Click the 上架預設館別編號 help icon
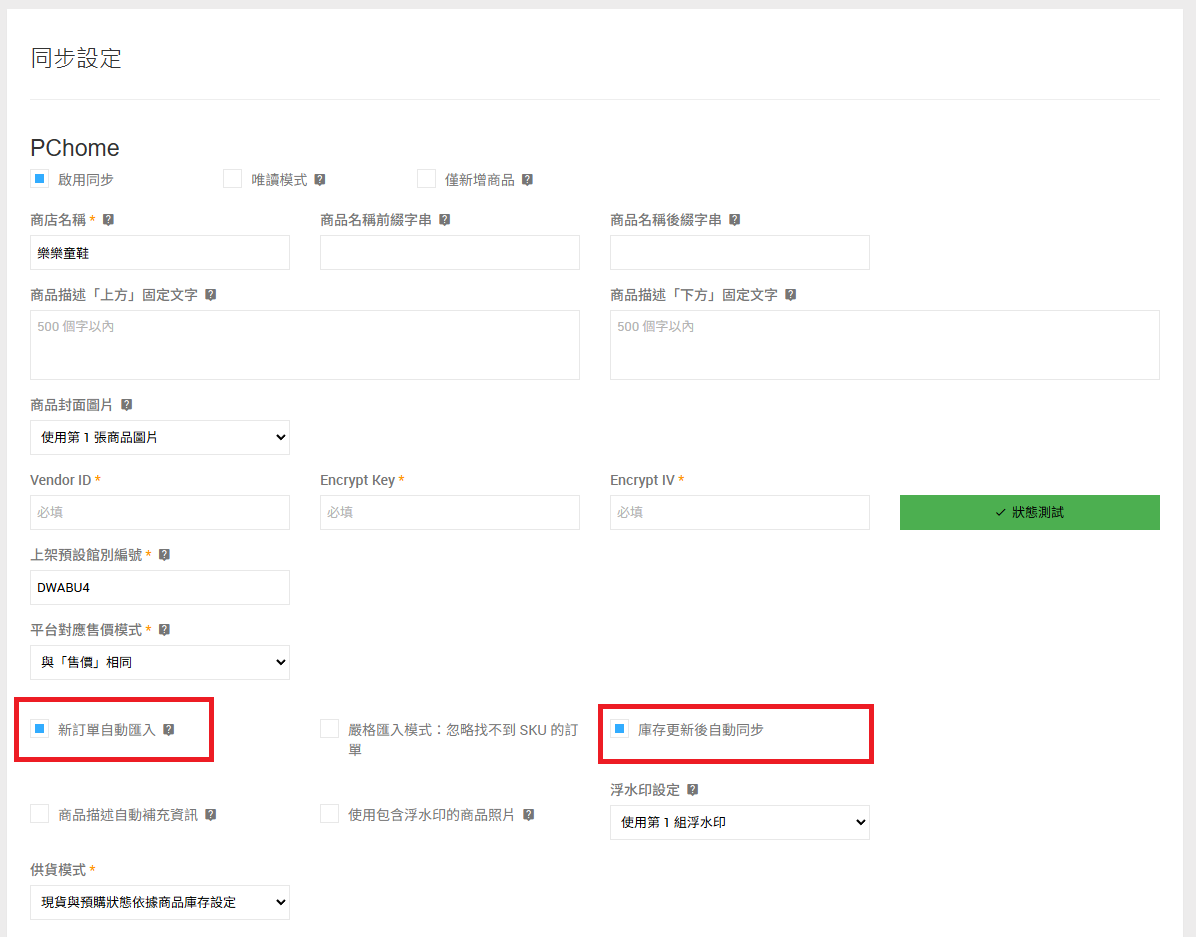 pos(164,554)
